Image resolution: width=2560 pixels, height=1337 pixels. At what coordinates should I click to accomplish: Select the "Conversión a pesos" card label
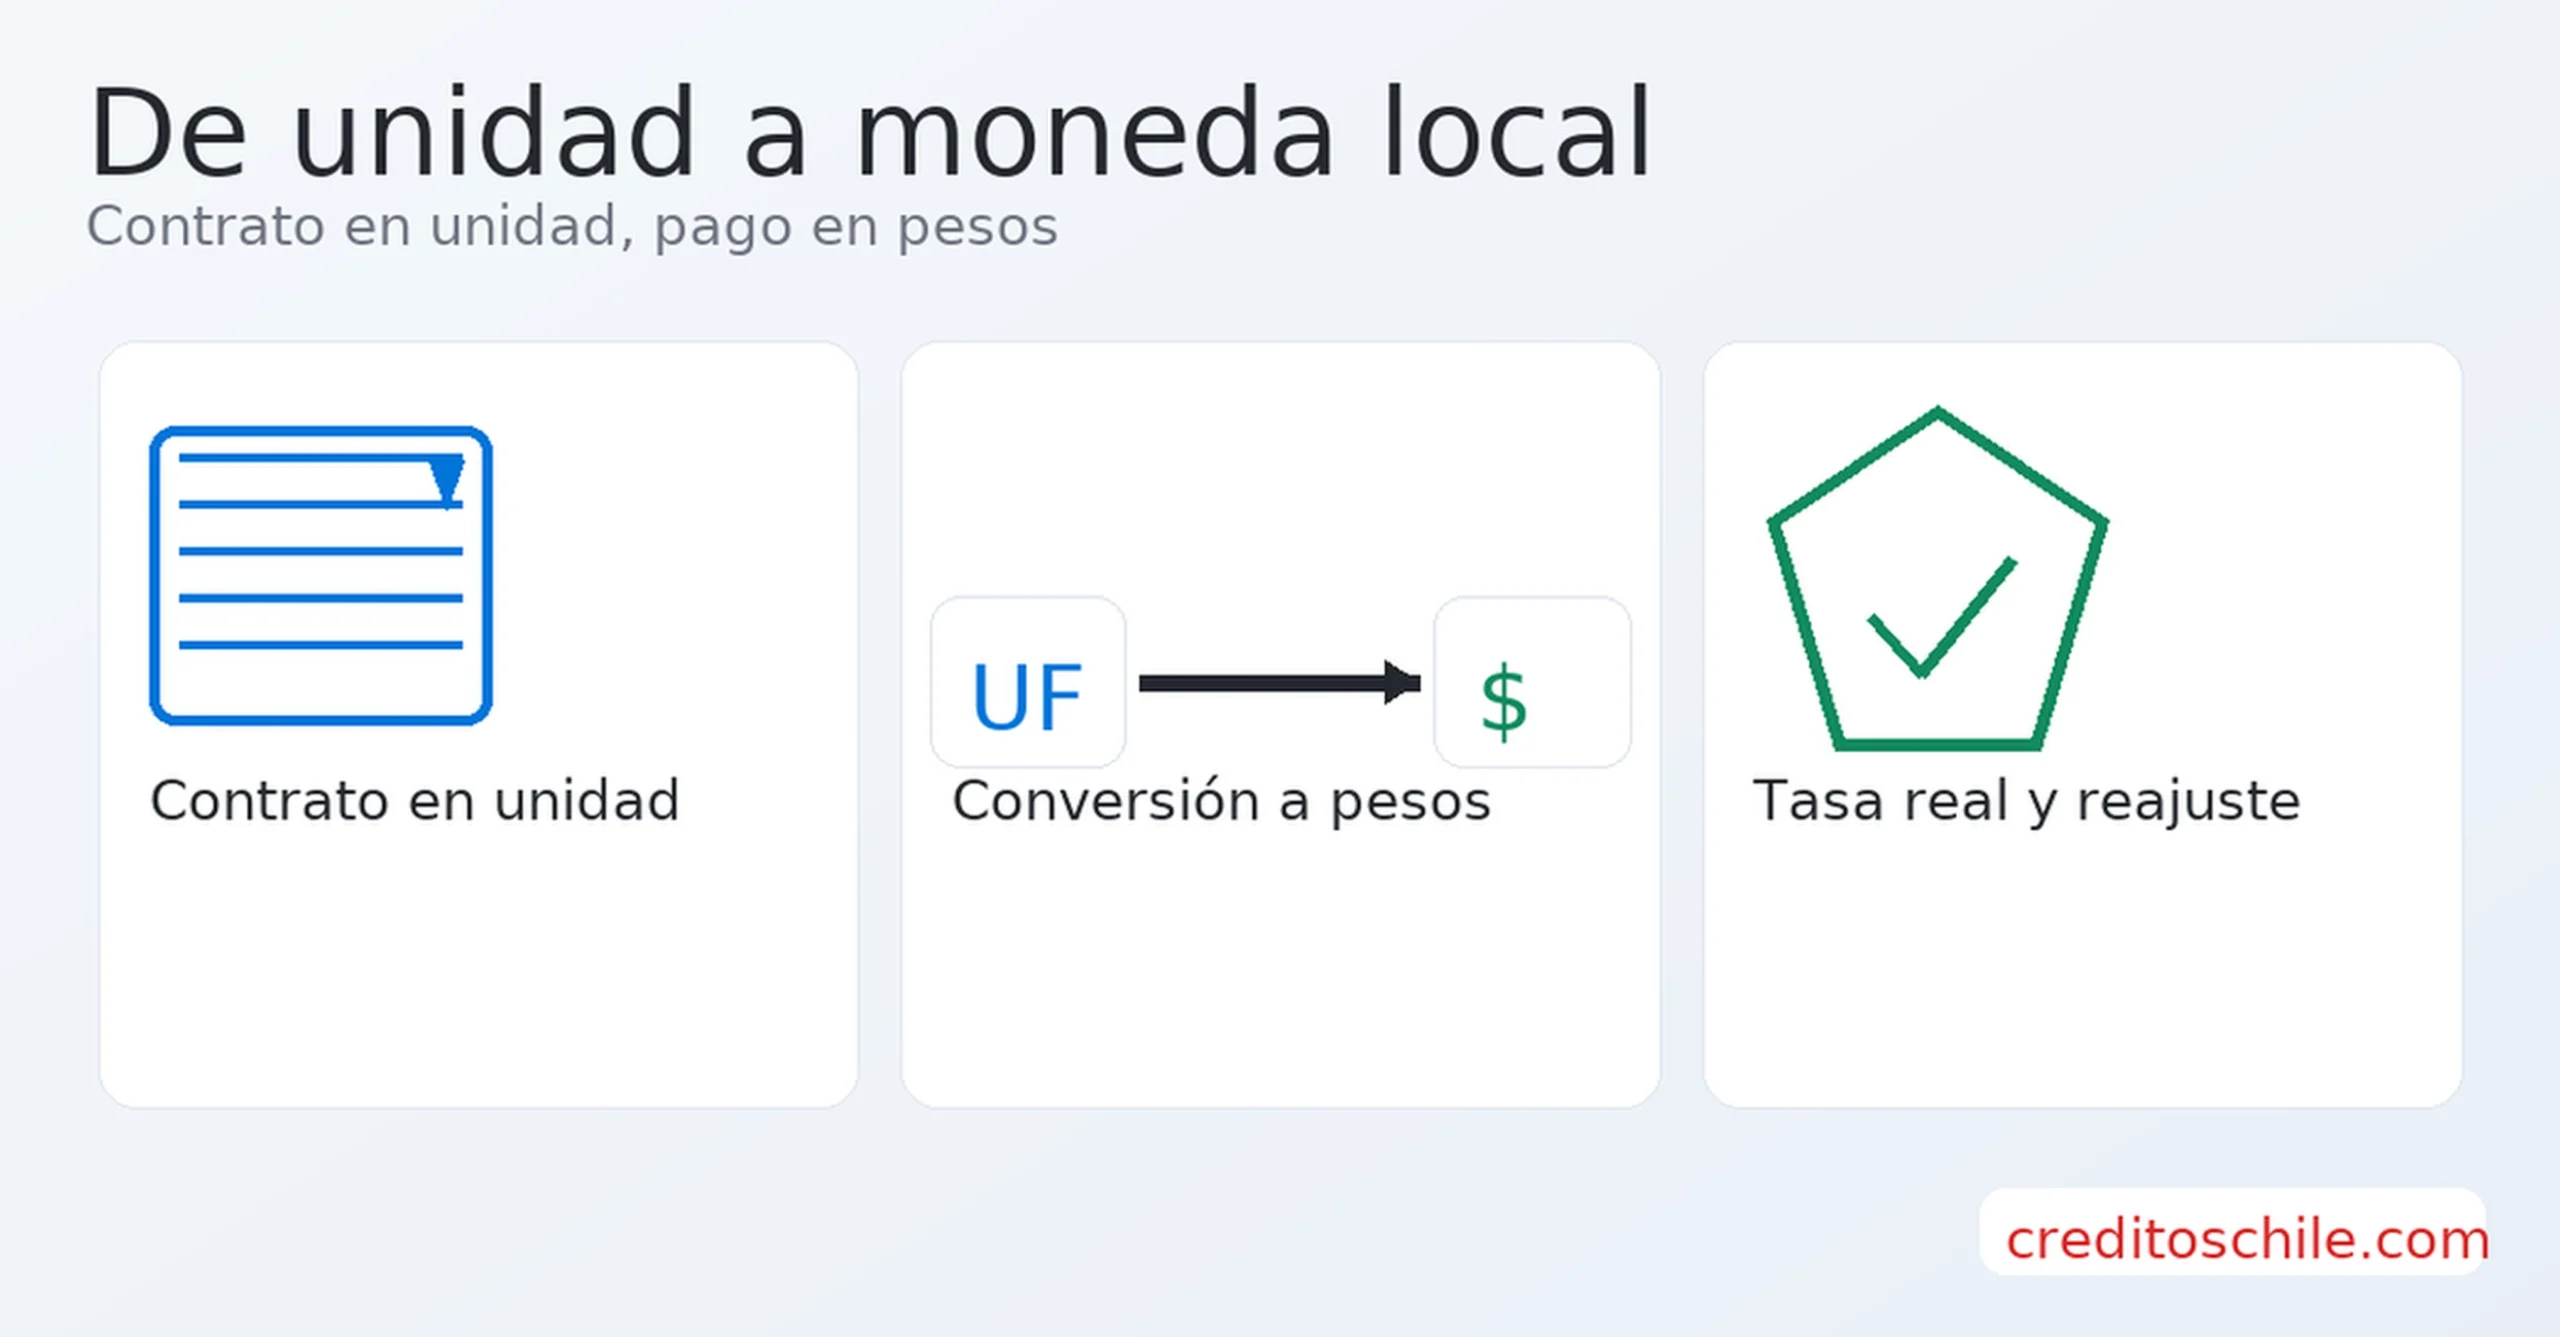tap(1221, 802)
